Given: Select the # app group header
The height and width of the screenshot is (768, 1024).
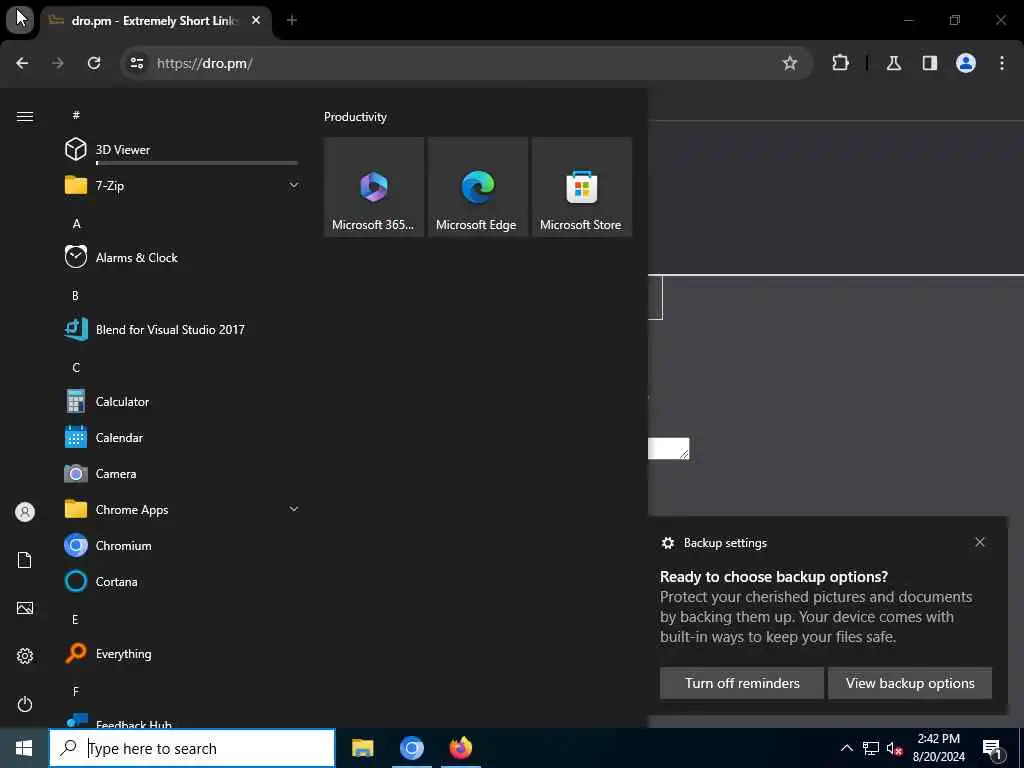Looking at the screenshot, I should (76, 115).
